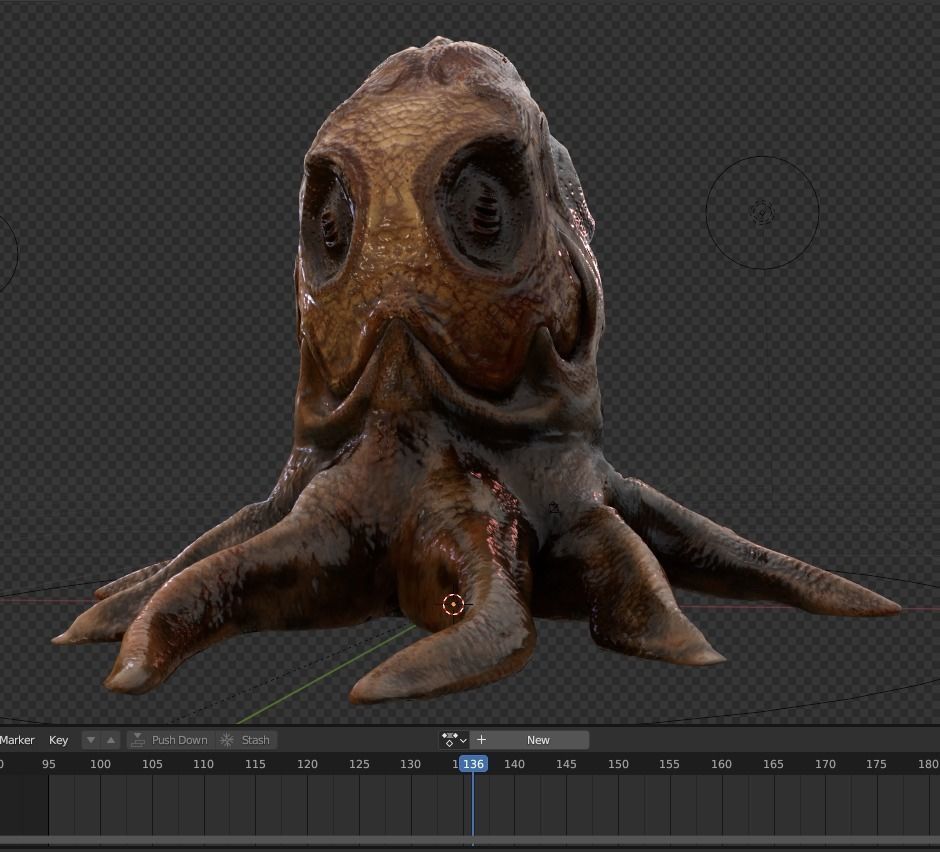
Task: Click the layer up arrow icon
Action: 111,740
